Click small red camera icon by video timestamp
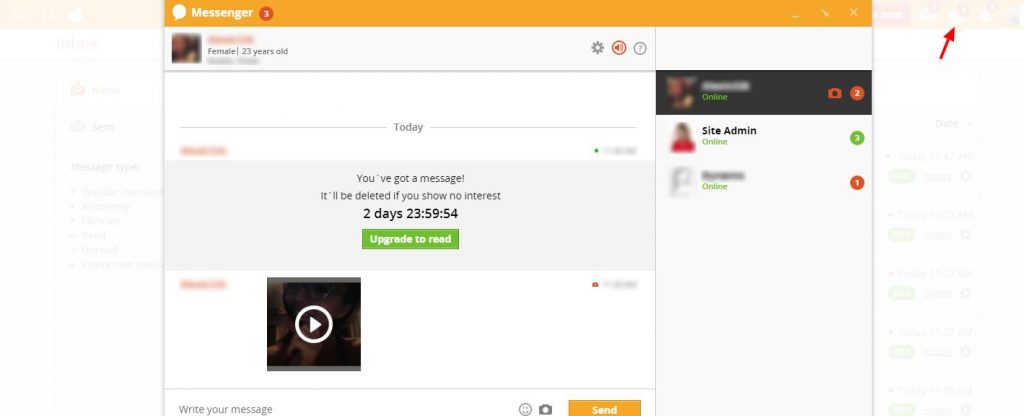Image resolution: width=1024 pixels, height=416 pixels. [595, 285]
